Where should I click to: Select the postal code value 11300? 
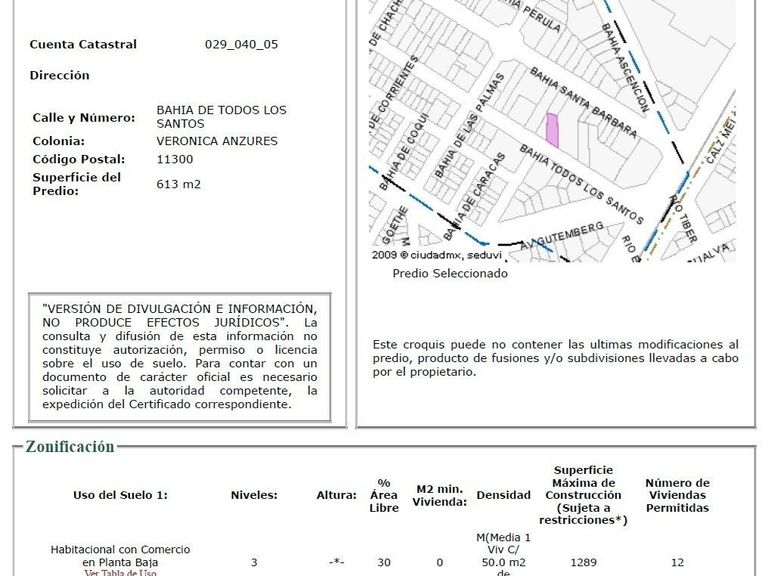(175, 159)
